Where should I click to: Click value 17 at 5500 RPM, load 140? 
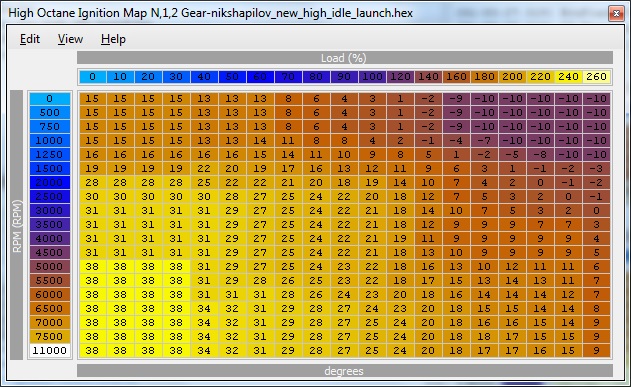pyautogui.click(x=428, y=280)
